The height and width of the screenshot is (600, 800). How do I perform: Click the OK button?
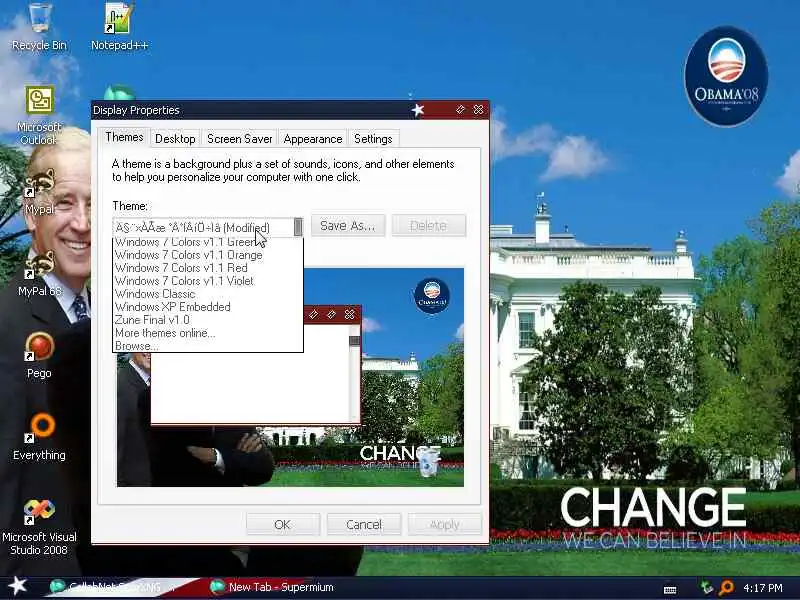point(283,524)
